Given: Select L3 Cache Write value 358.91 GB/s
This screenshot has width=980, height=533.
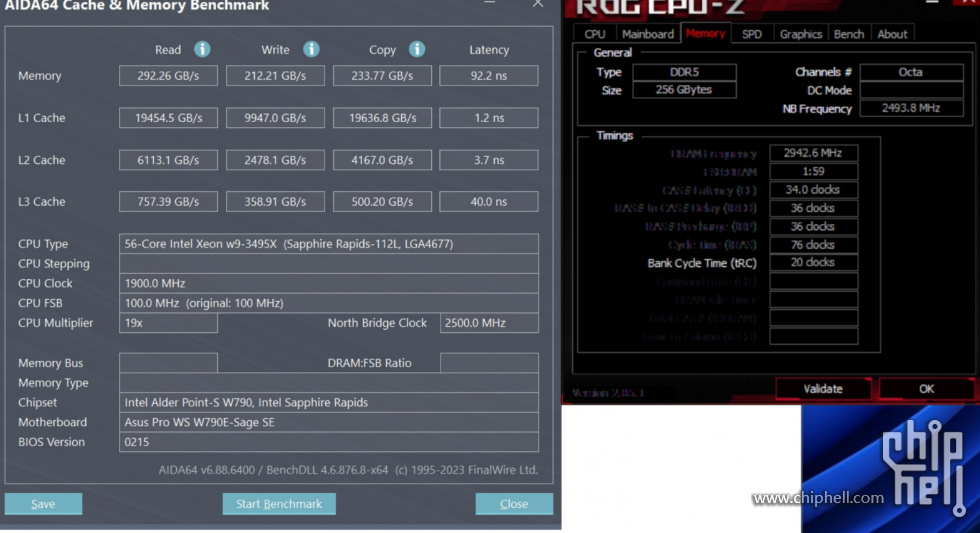Looking at the screenshot, I should pos(275,201).
